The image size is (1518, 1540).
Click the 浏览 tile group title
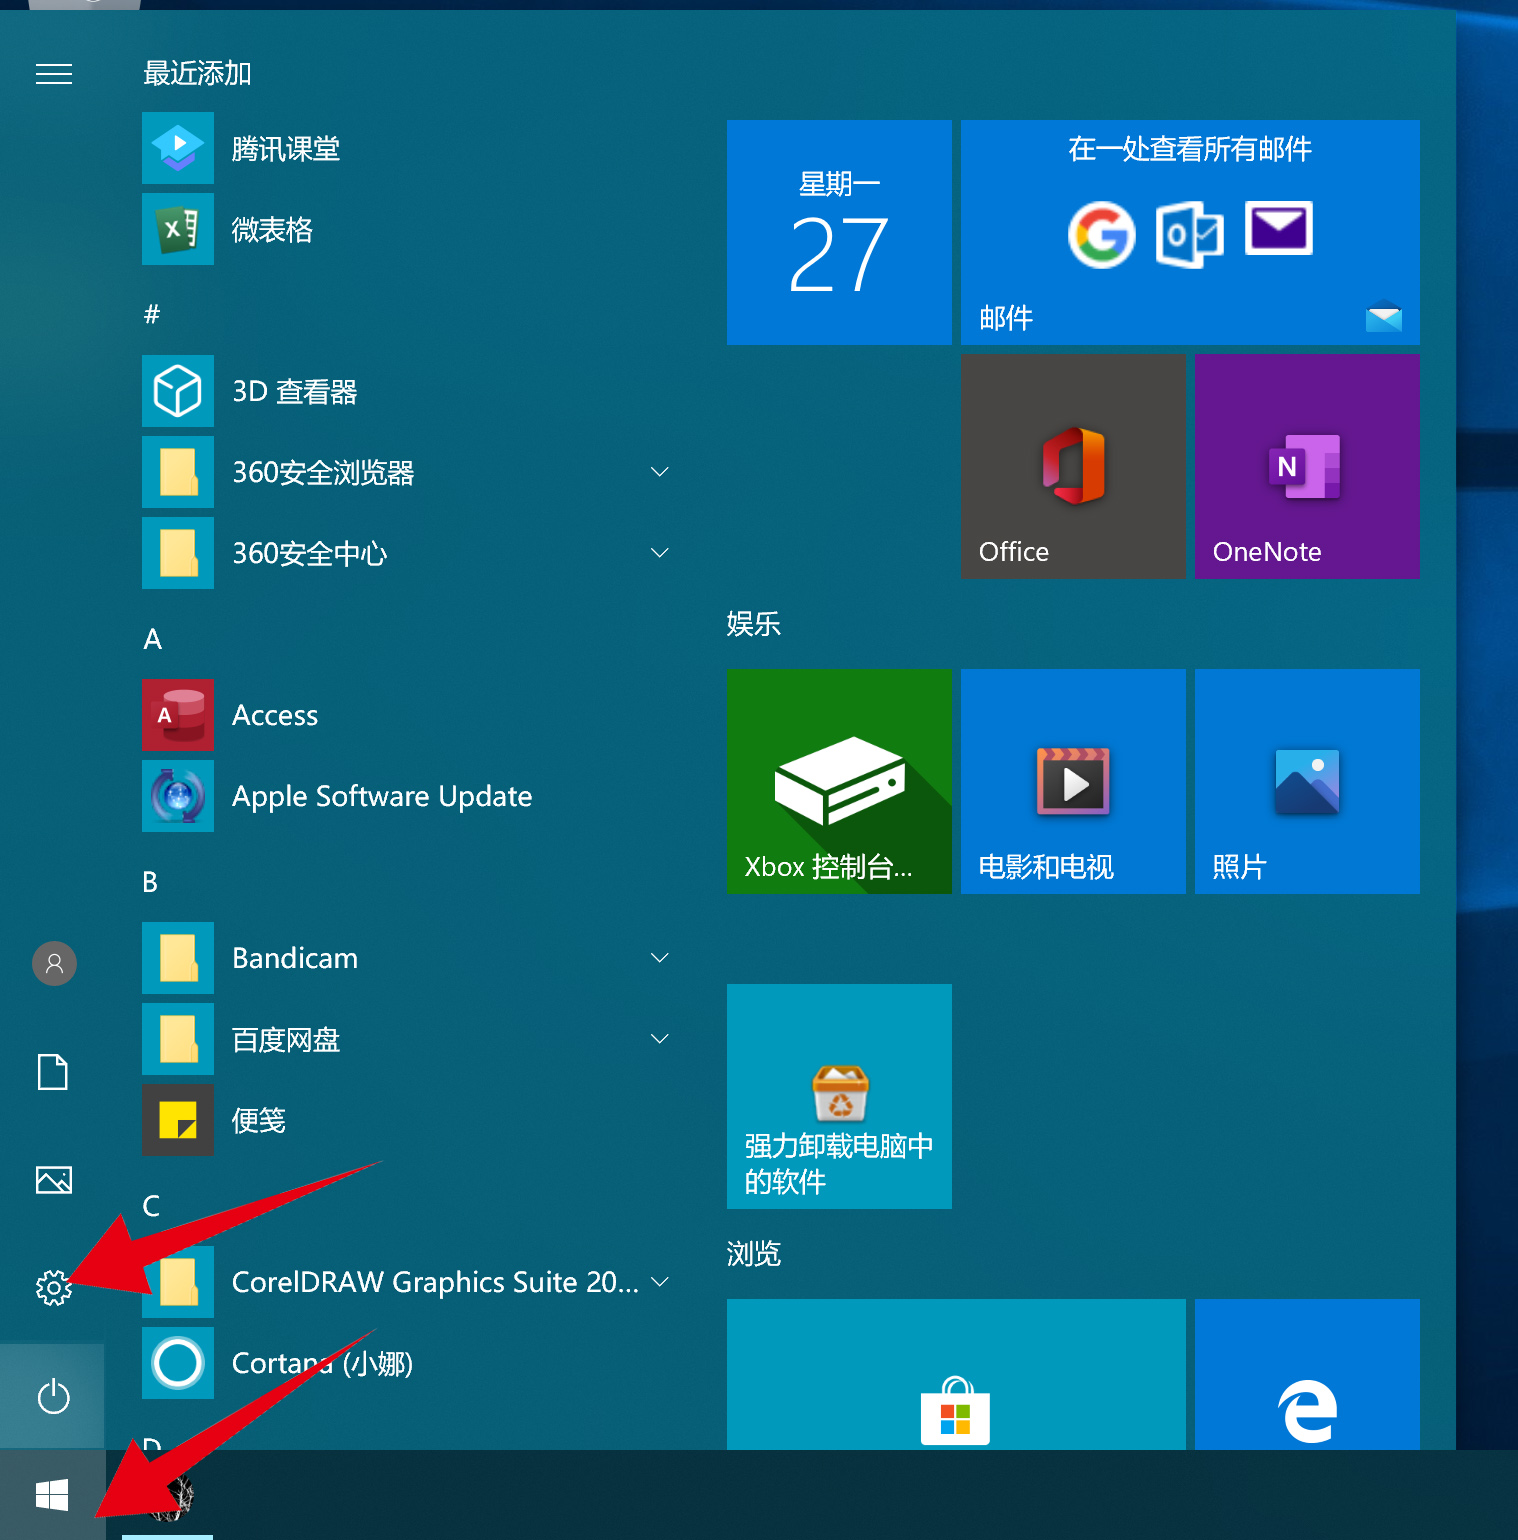753,1254
